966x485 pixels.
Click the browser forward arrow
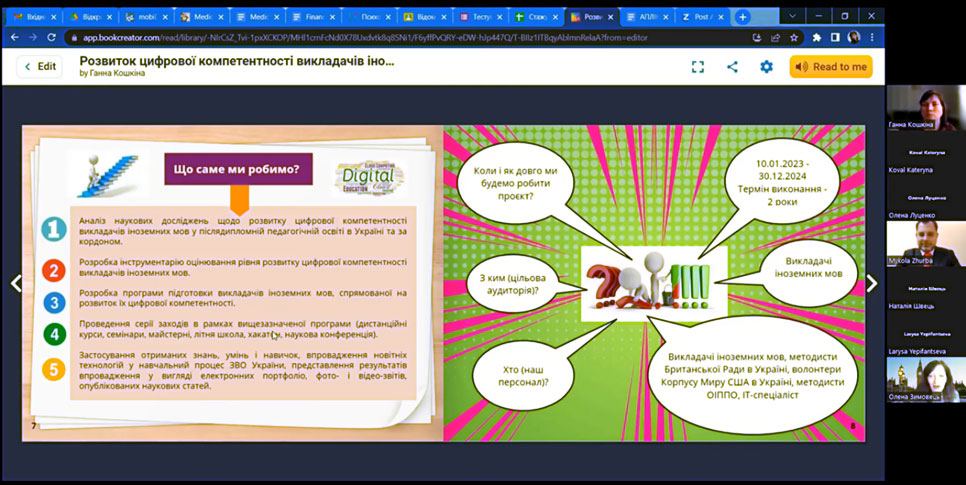(33, 38)
